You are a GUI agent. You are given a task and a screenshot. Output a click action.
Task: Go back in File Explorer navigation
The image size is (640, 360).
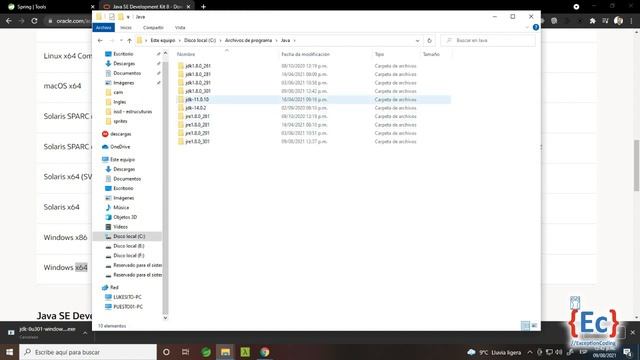click(100, 40)
